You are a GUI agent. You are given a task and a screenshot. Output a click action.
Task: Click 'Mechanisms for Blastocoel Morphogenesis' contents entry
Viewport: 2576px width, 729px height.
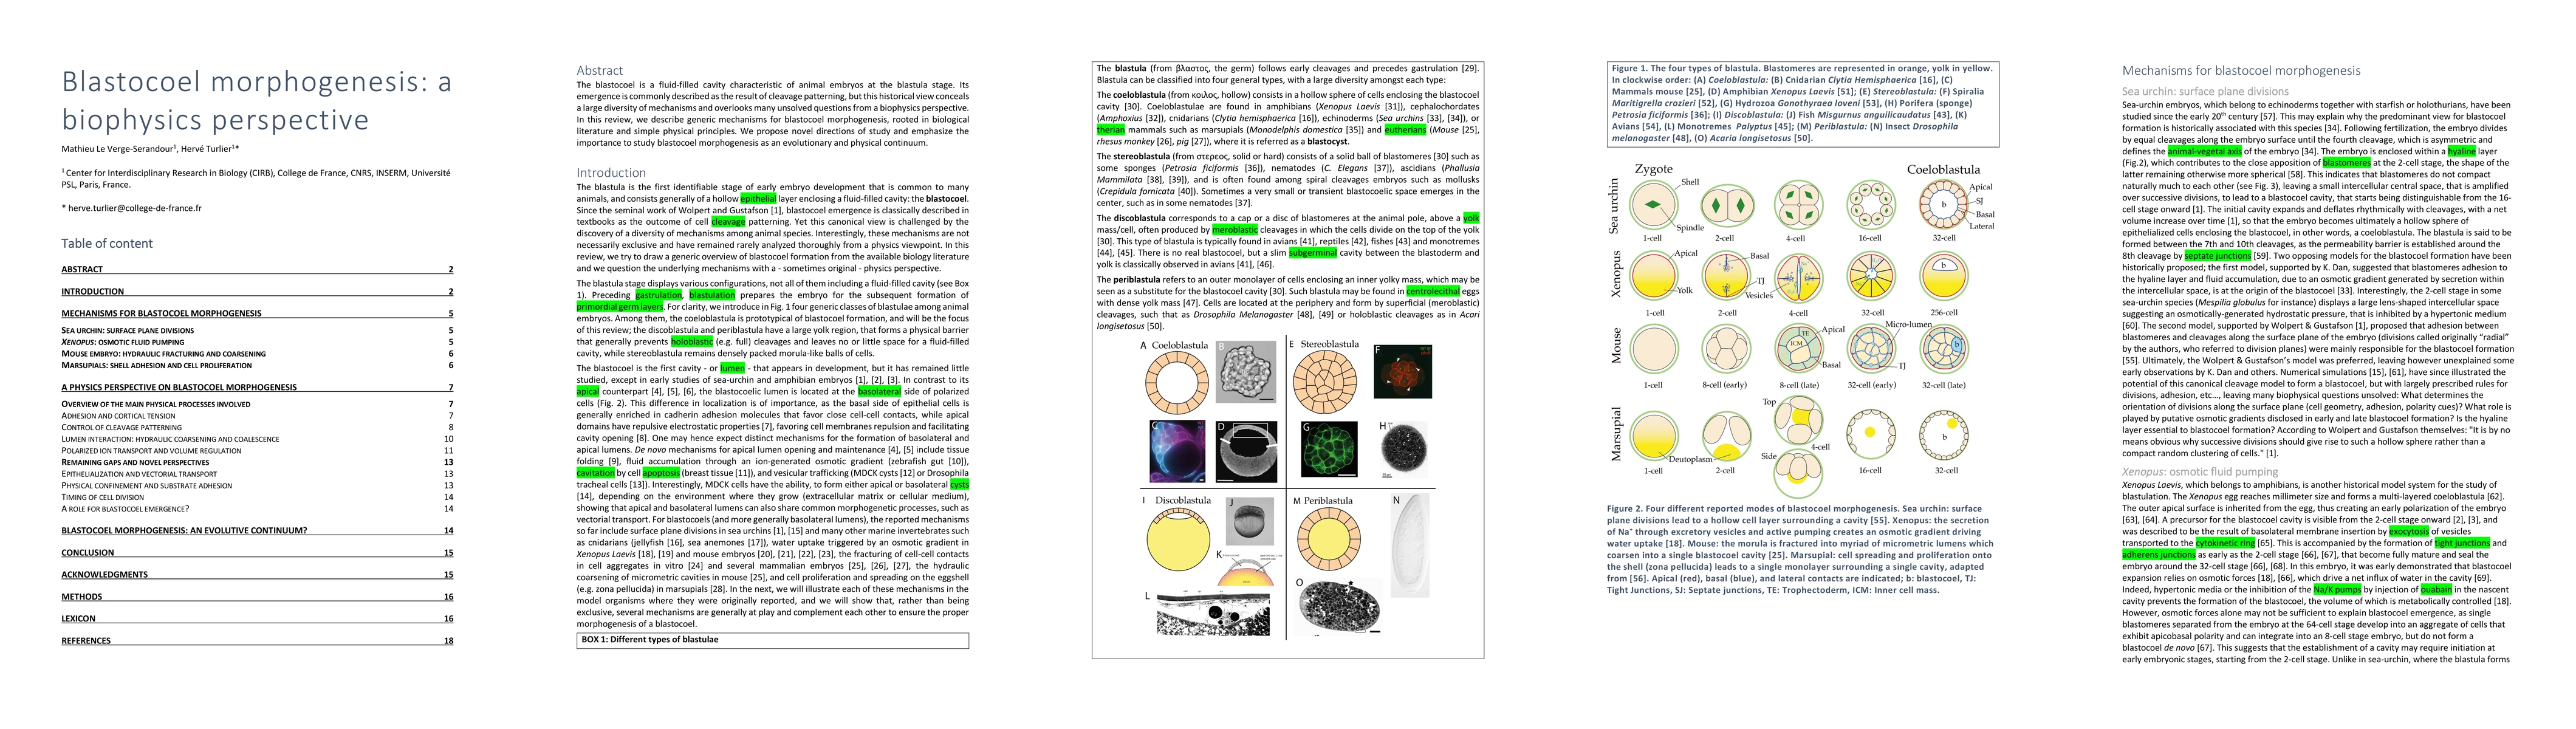(161, 313)
